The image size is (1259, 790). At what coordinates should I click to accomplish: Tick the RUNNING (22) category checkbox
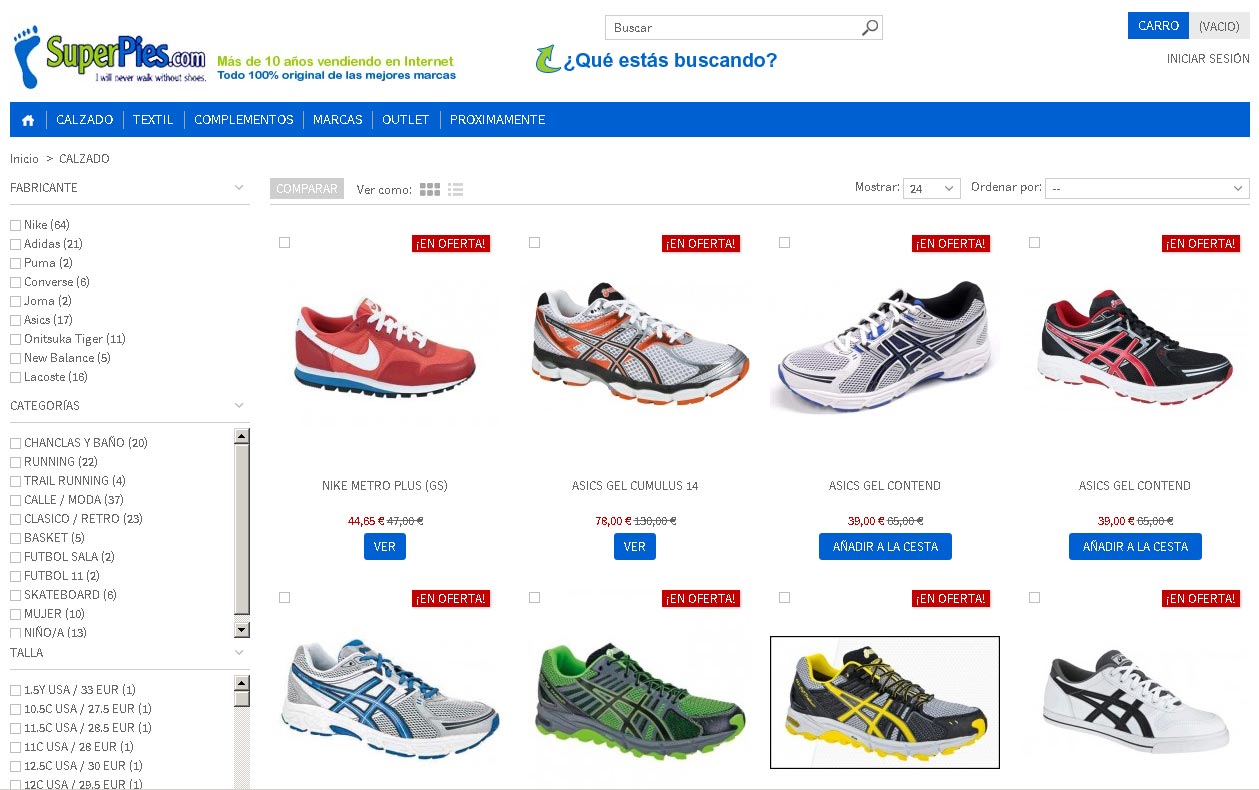[15, 462]
